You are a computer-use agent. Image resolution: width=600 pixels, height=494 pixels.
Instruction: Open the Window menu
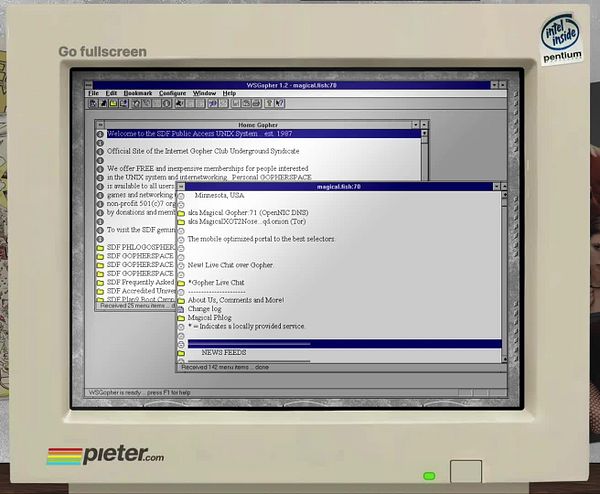pyautogui.click(x=204, y=93)
